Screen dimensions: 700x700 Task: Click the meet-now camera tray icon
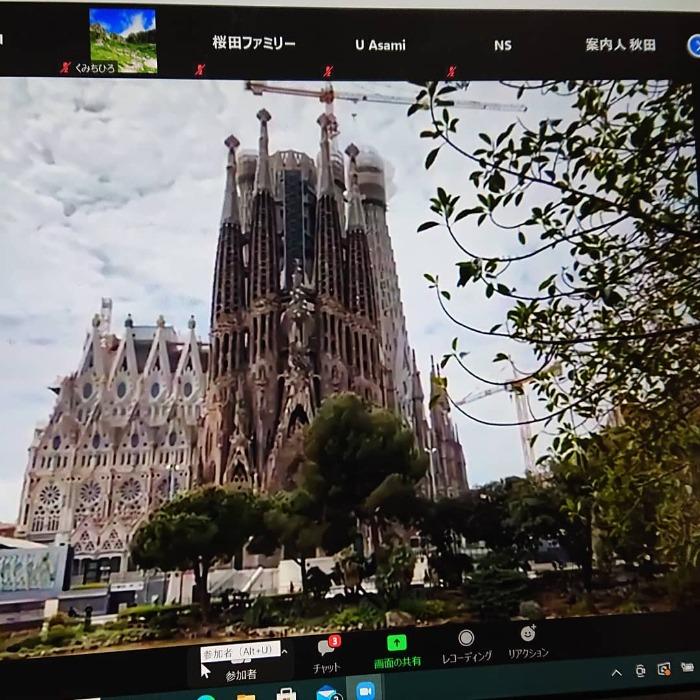pyautogui.click(x=641, y=671)
